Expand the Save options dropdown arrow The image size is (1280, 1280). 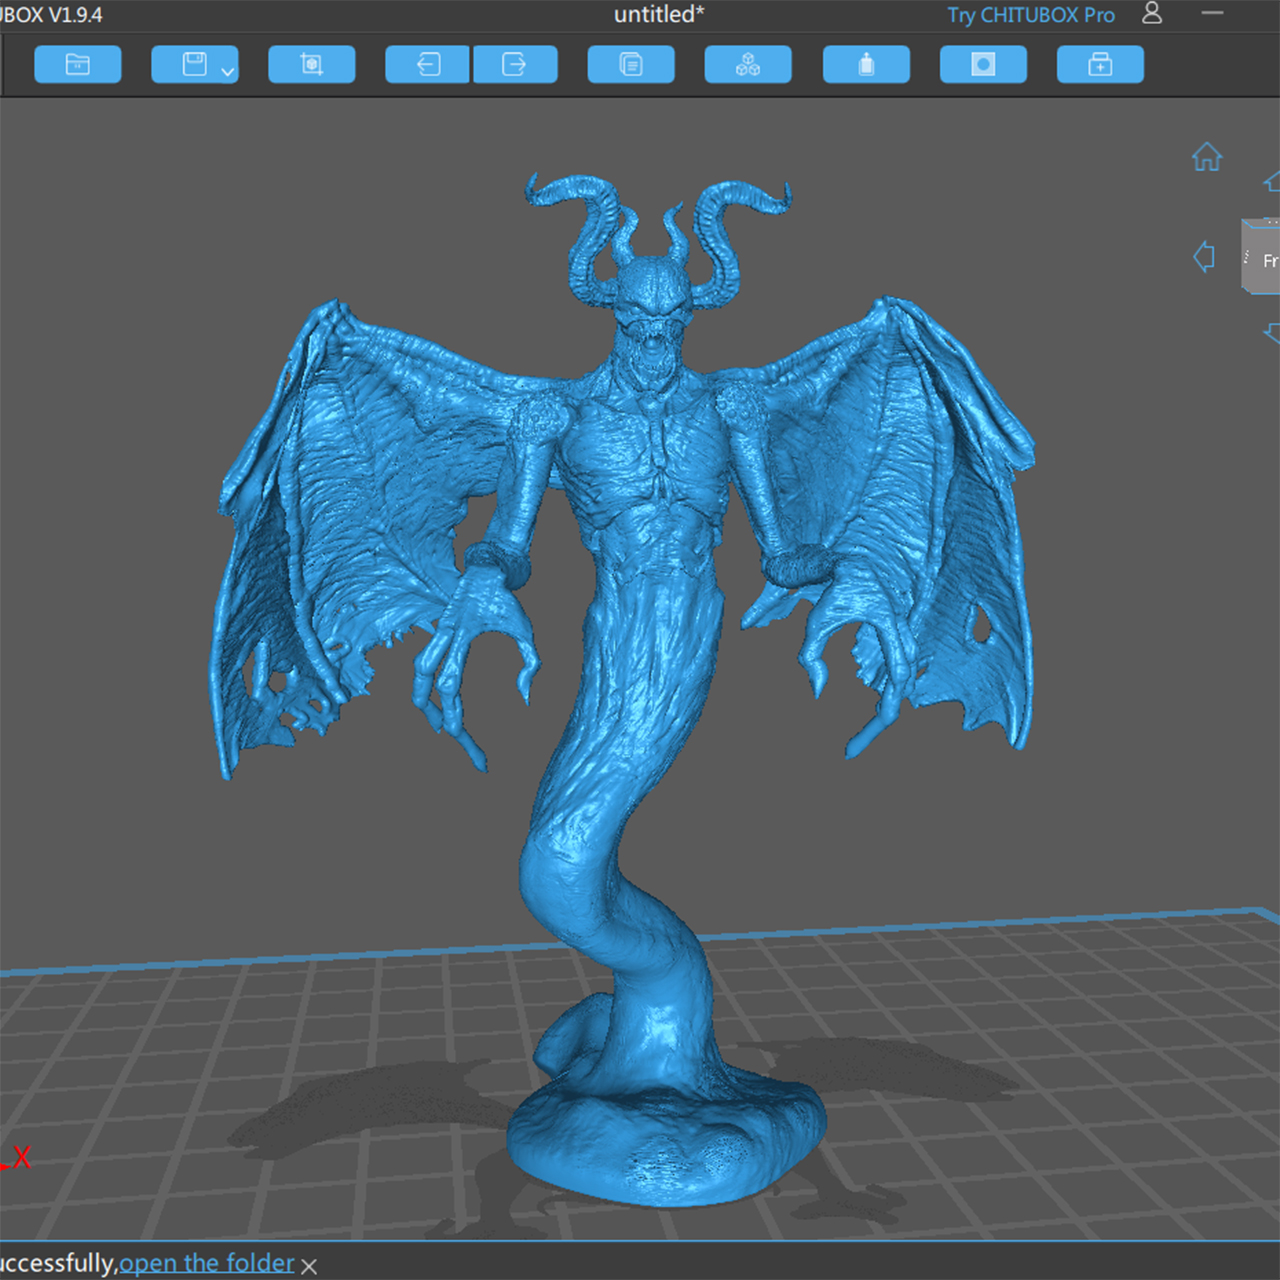[x=228, y=72]
